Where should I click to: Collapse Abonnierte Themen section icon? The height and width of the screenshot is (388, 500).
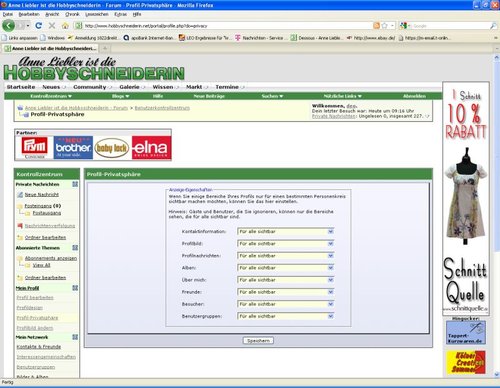pos(75,248)
